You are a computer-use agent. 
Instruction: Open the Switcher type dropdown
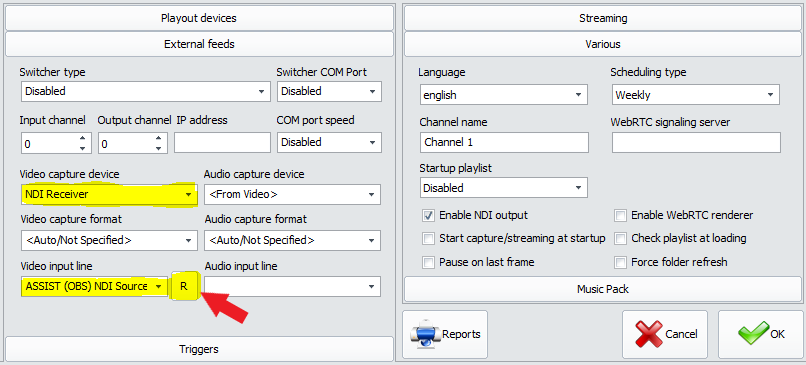click(146, 92)
